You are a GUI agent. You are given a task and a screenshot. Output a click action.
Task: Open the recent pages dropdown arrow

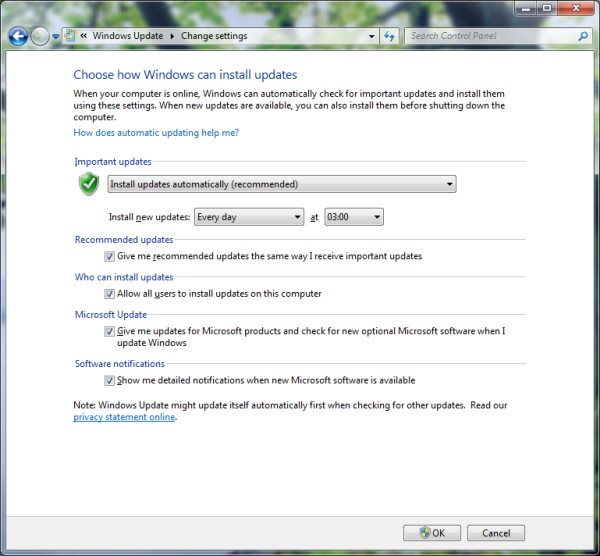[55, 37]
